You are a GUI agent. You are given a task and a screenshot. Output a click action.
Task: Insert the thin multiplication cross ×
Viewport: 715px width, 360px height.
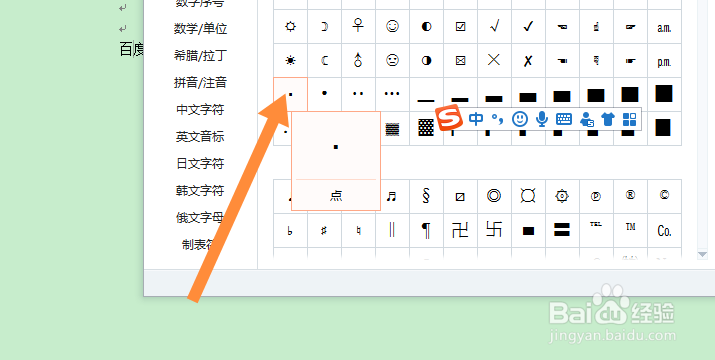point(494,60)
